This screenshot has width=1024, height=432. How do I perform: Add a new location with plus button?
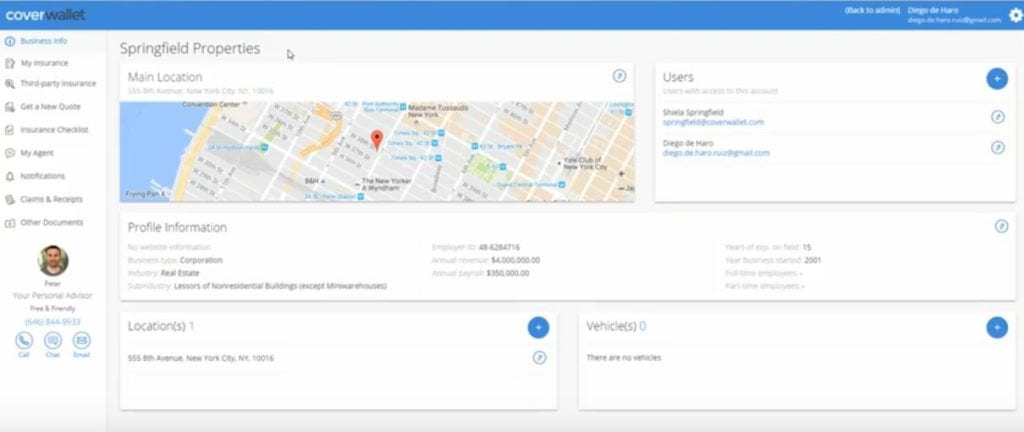[538, 327]
